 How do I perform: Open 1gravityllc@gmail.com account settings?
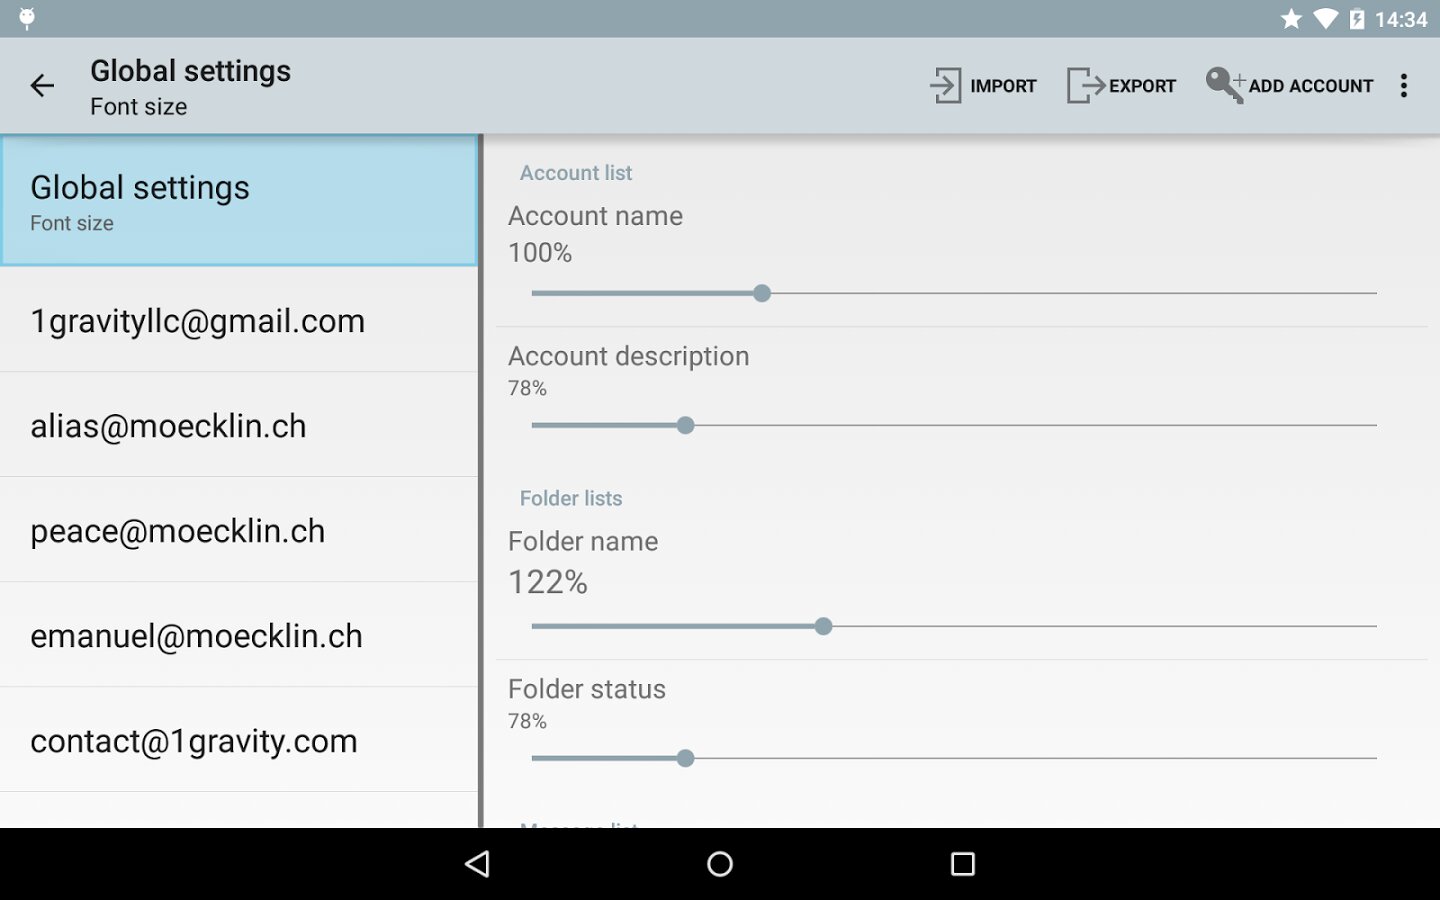239,321
